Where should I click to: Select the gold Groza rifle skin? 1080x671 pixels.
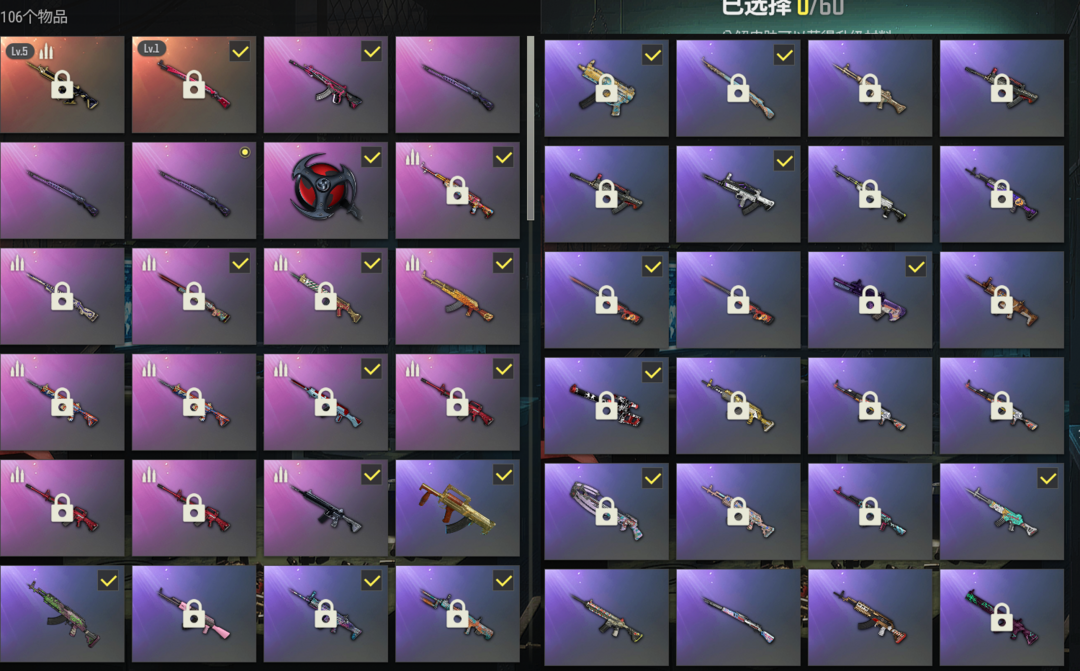[x=457, y=508]
